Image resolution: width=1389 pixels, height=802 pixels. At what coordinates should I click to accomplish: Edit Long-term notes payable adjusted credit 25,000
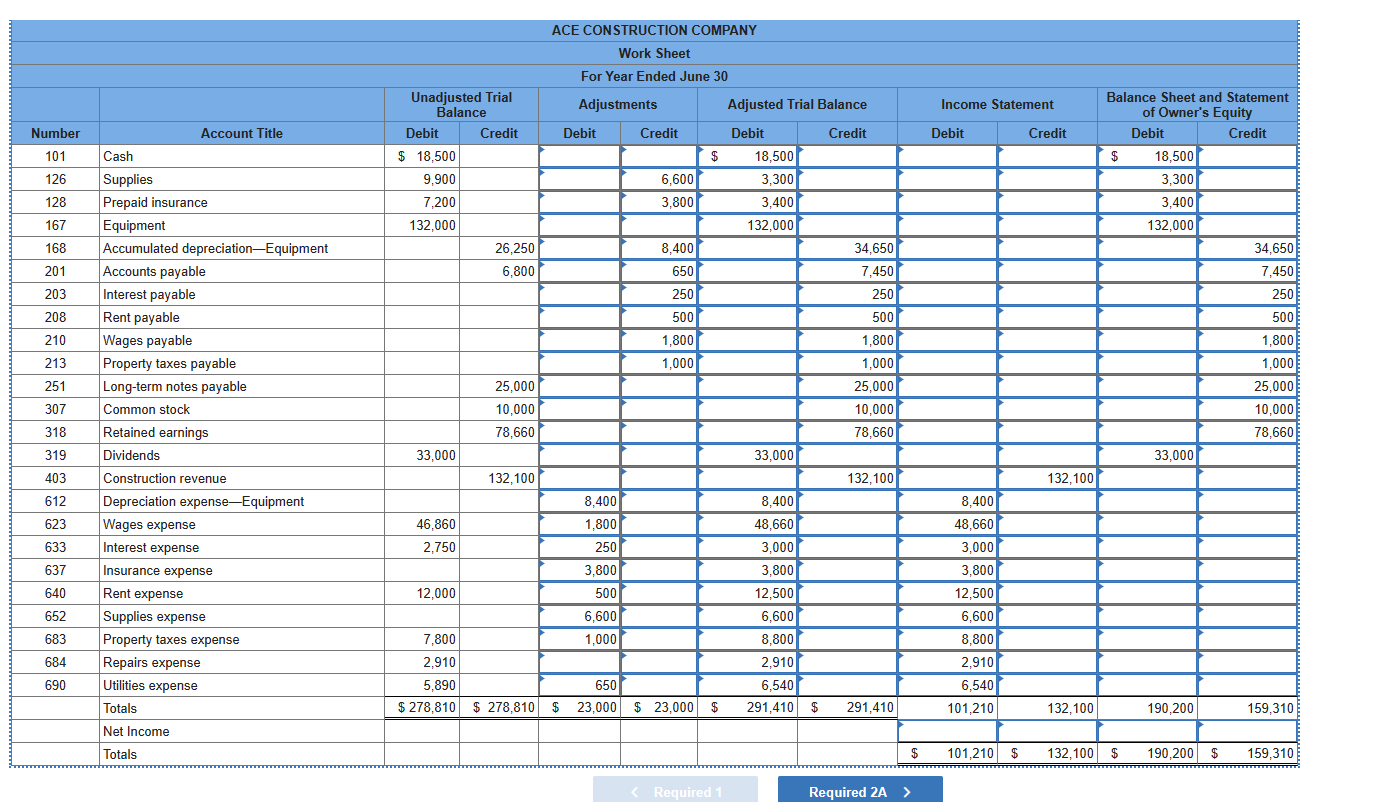(847, 386)
